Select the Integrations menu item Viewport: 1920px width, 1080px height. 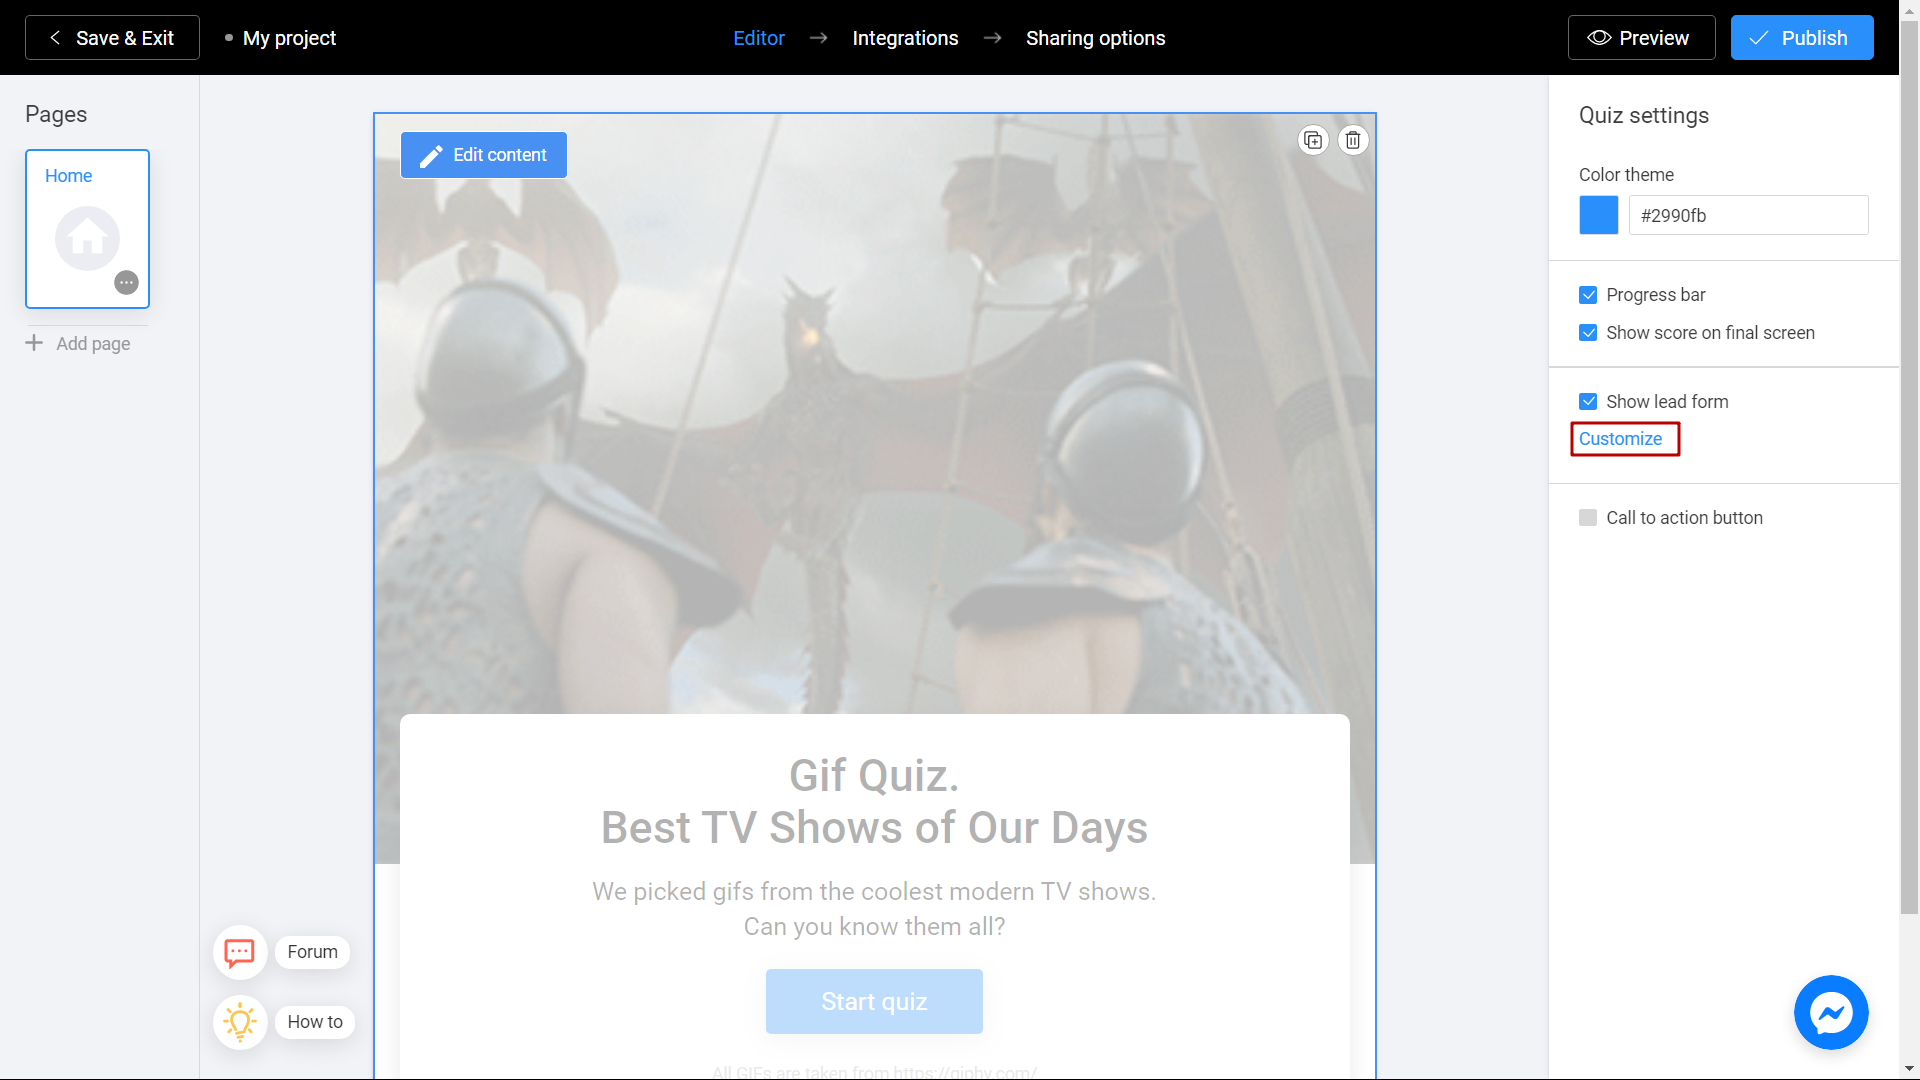click(905, 37)
